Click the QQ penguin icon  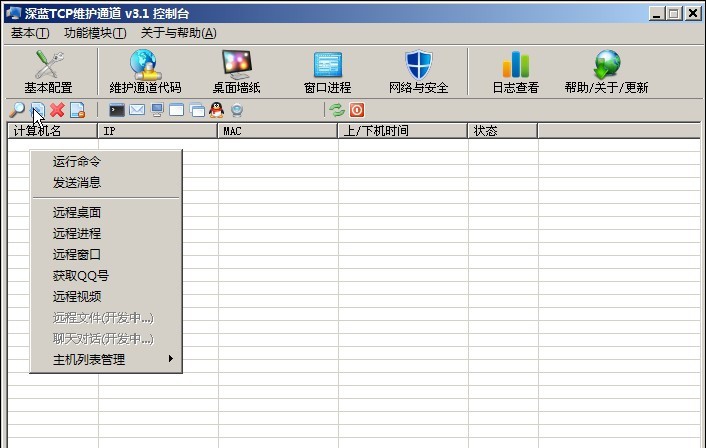point(217,110)
